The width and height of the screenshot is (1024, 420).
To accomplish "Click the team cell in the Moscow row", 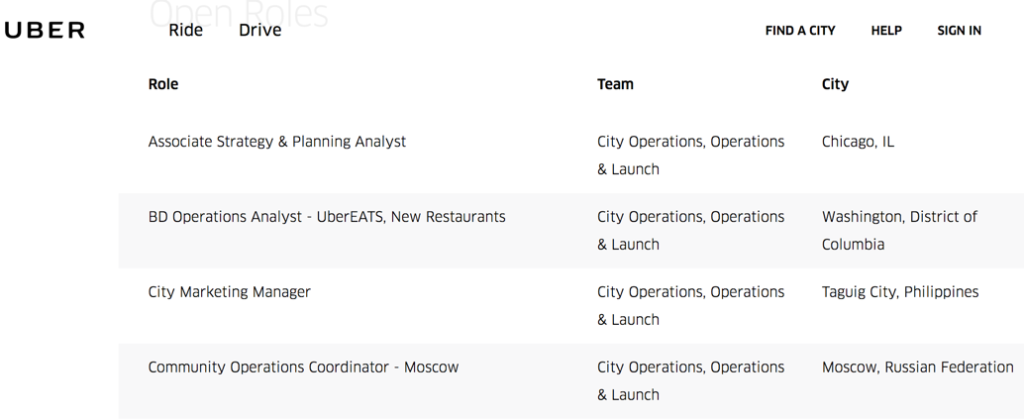I will point(690,381).
